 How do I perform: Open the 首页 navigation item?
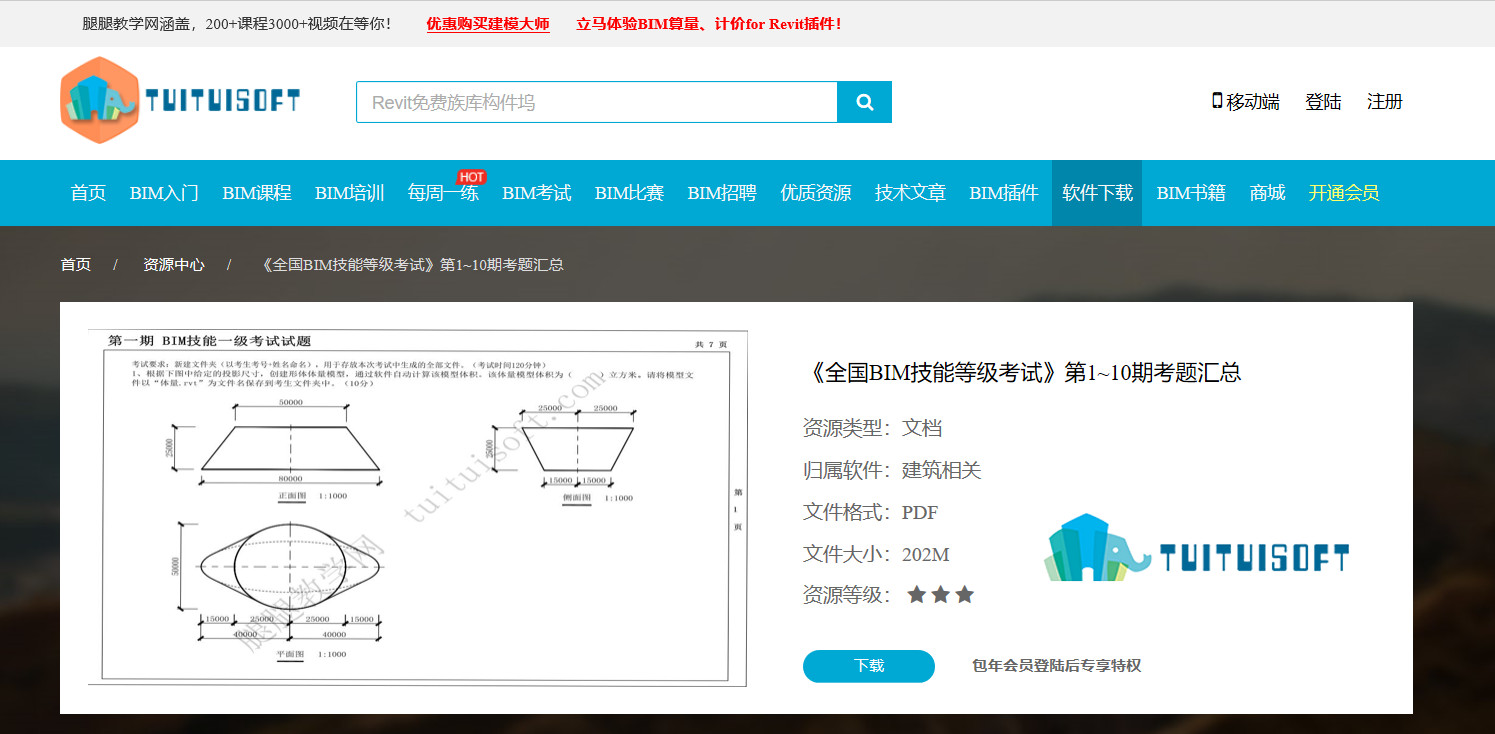click(88, 193)
